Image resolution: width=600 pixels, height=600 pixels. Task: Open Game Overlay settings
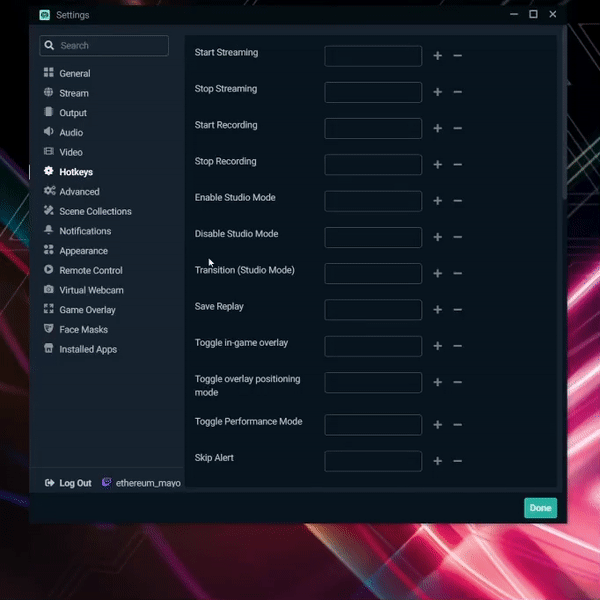point(87,310)
